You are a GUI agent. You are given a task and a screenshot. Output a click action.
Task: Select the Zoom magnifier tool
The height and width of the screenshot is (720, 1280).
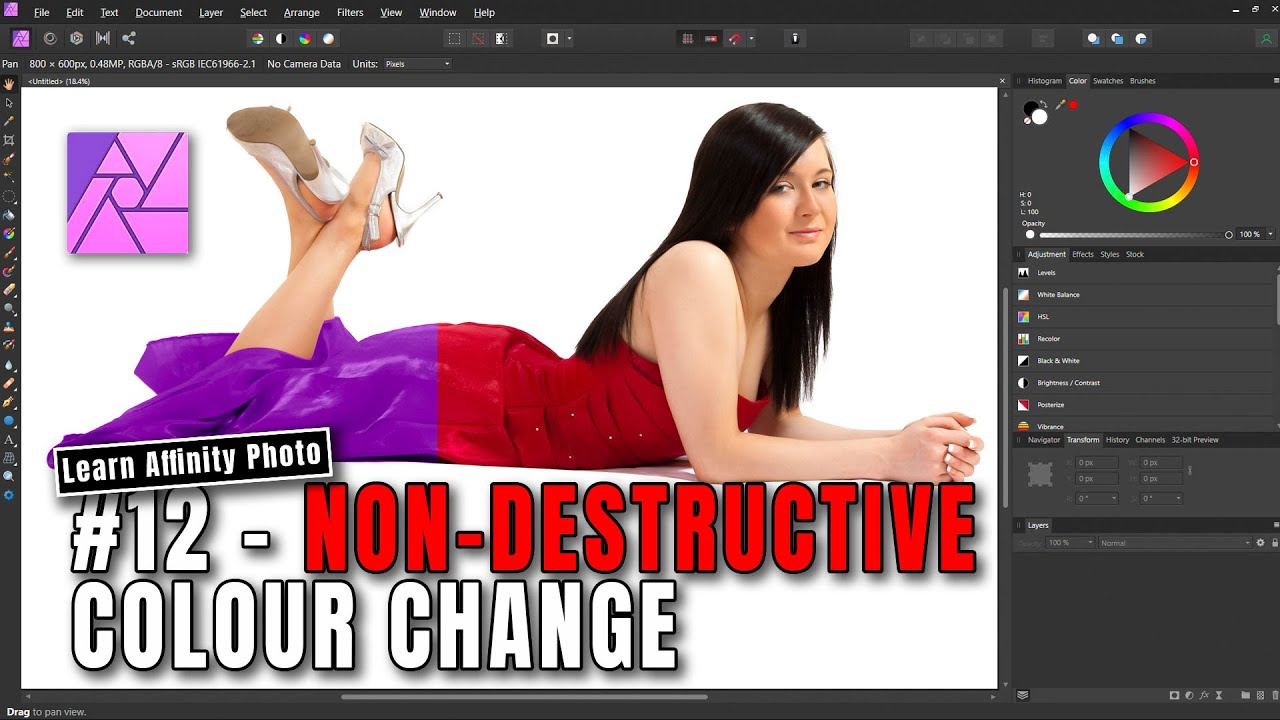(9, 477)
